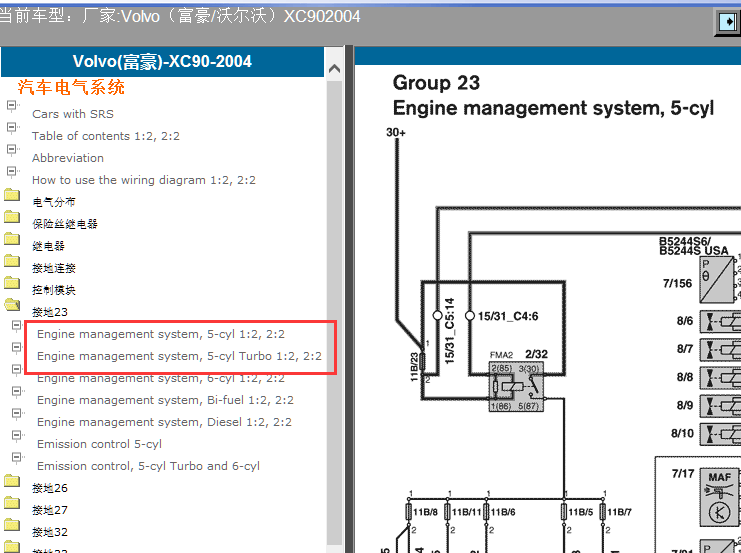Image resolution: width=741 pixels, height=553 pixels.
Task: Collapse the open 接地23 folder icon
Action: pos(12,304)
